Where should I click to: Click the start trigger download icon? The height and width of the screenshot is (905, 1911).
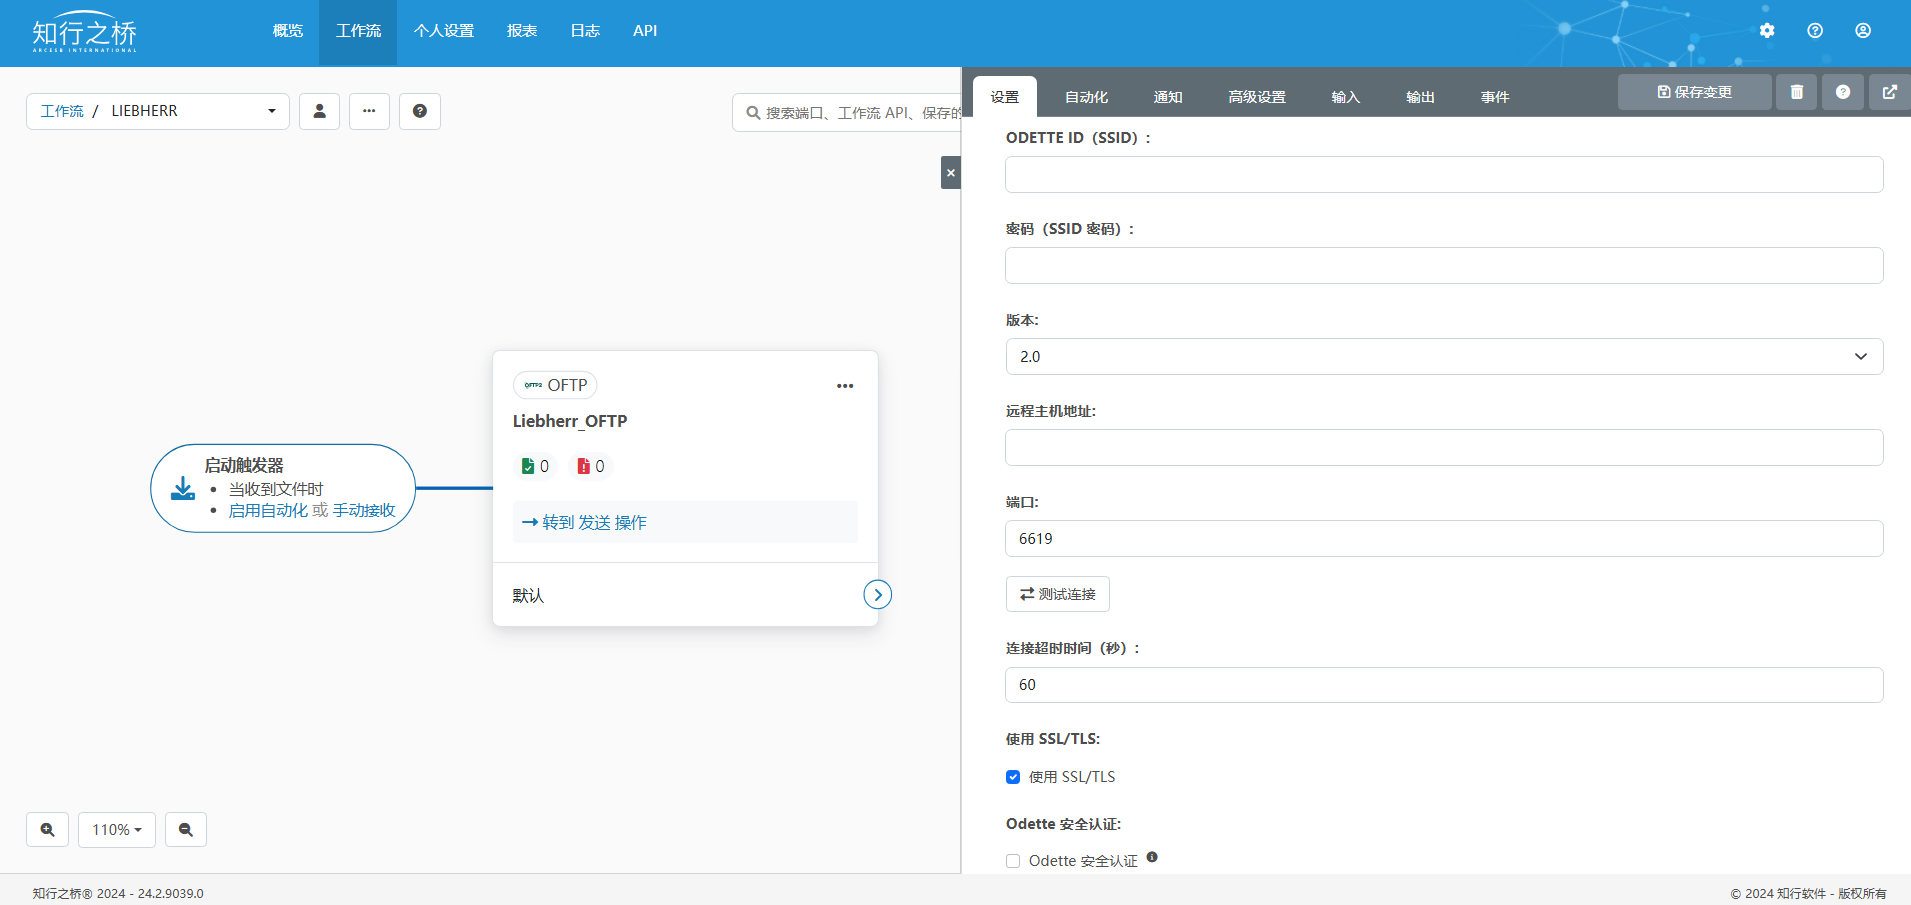click(183, 489)
